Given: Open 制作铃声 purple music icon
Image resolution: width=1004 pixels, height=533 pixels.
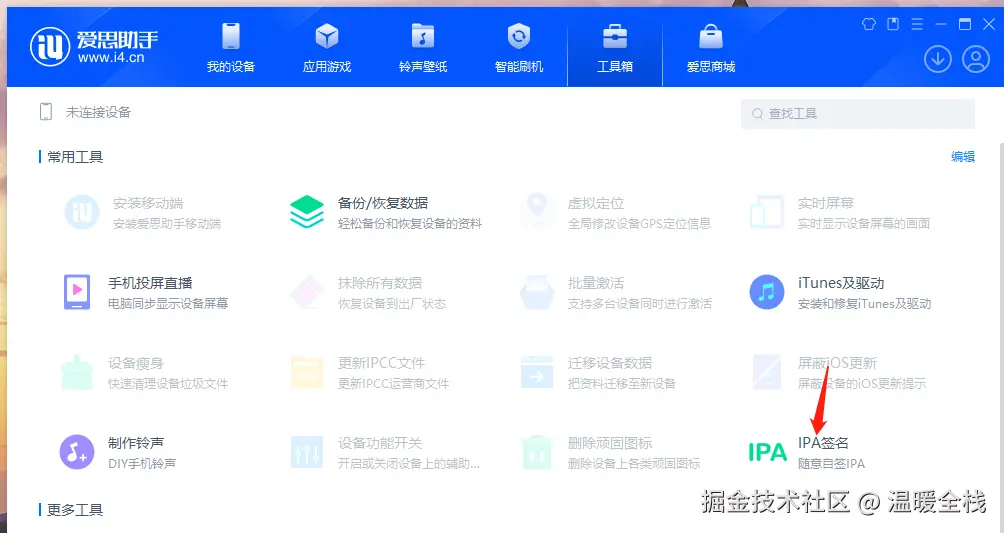Looking at the screenshot, I should [77, 452].
